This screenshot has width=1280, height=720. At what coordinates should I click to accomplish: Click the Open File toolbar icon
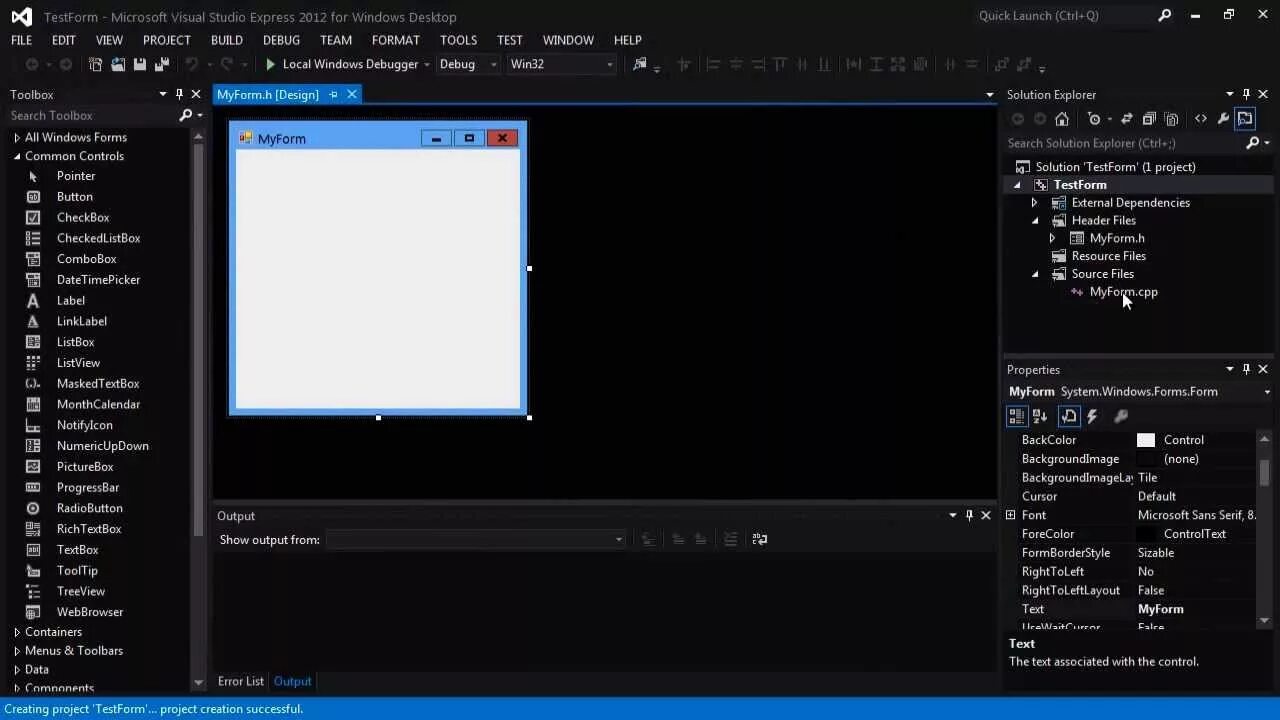118,64
